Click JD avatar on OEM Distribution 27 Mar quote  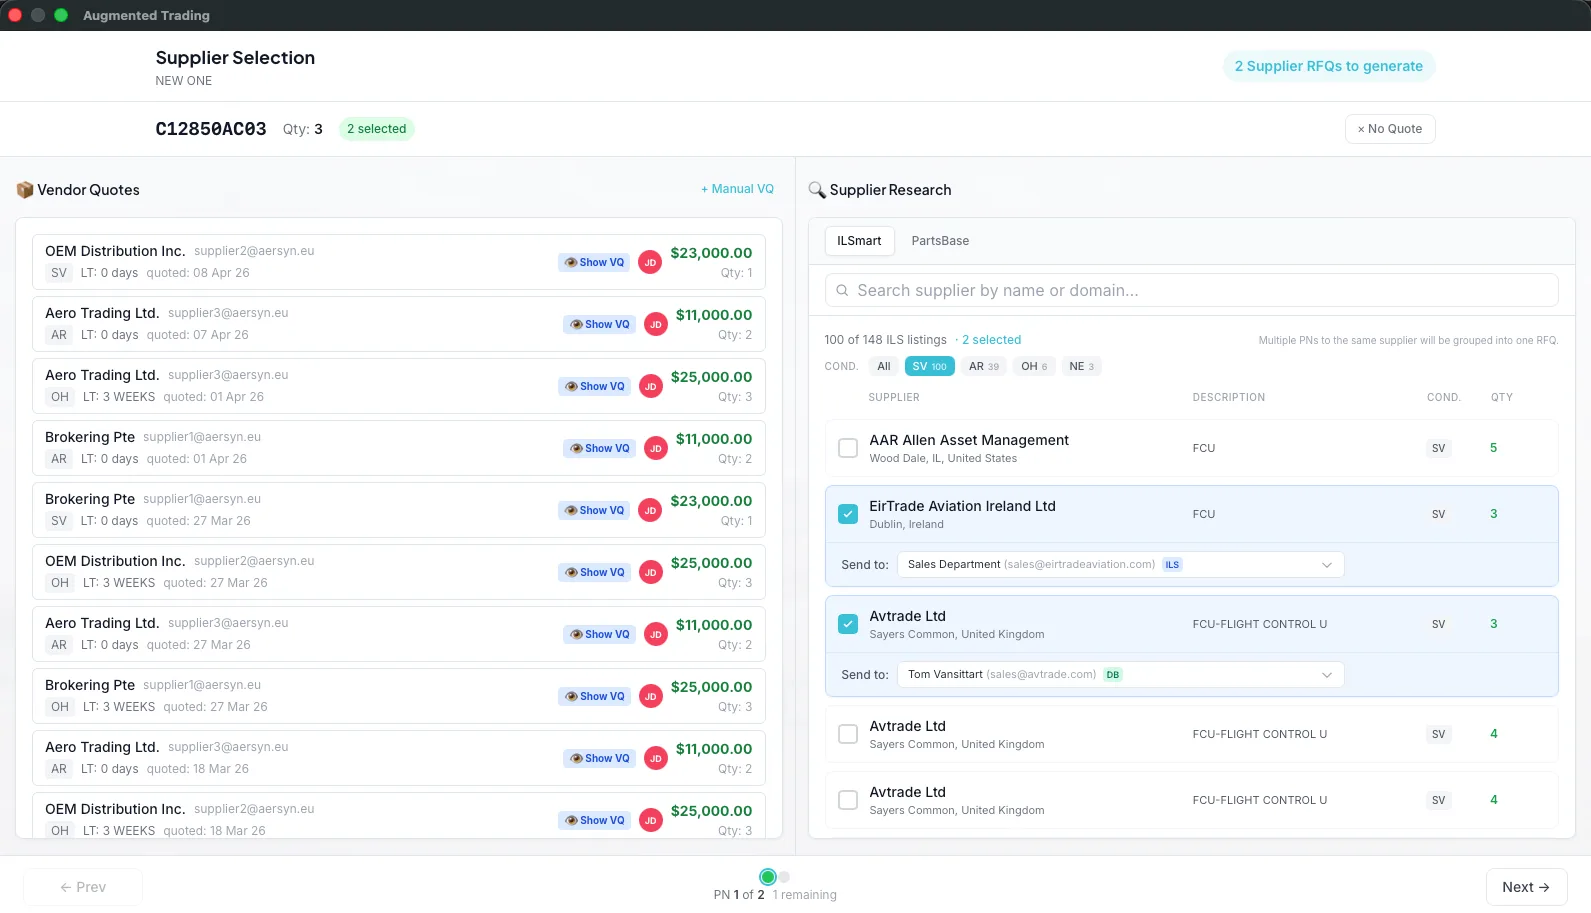click(x=650, y=572)
